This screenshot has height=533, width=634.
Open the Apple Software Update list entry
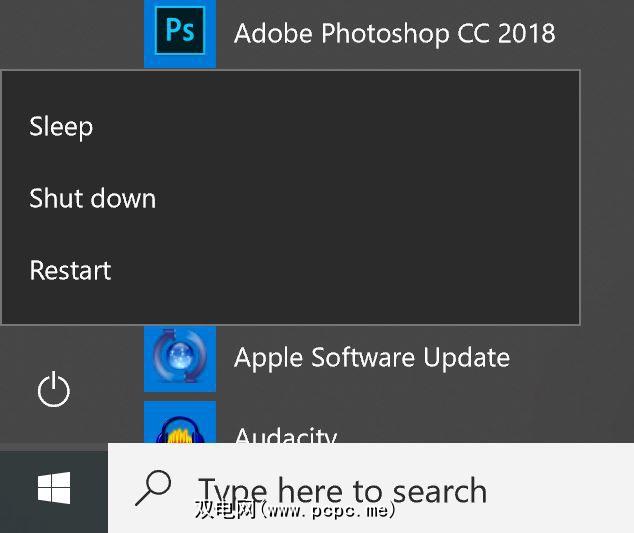click(371, 357)
